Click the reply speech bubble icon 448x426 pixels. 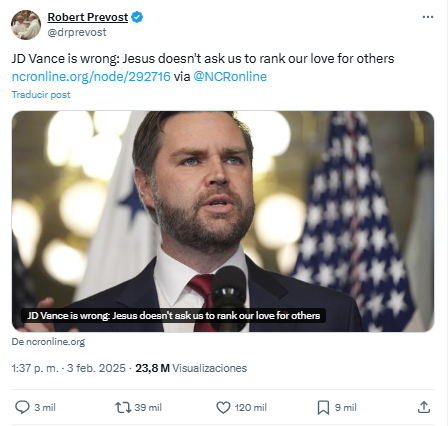(22, 407)
